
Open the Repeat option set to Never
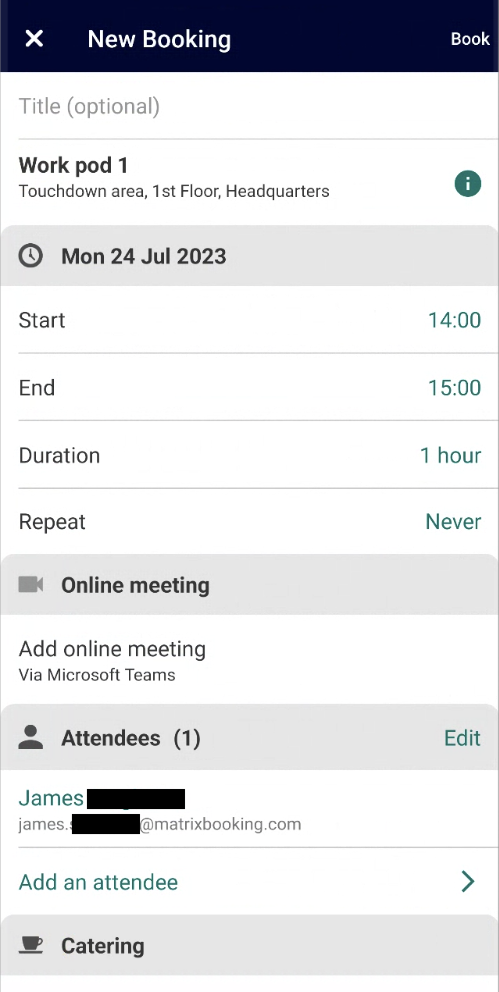tap(453, 522)
